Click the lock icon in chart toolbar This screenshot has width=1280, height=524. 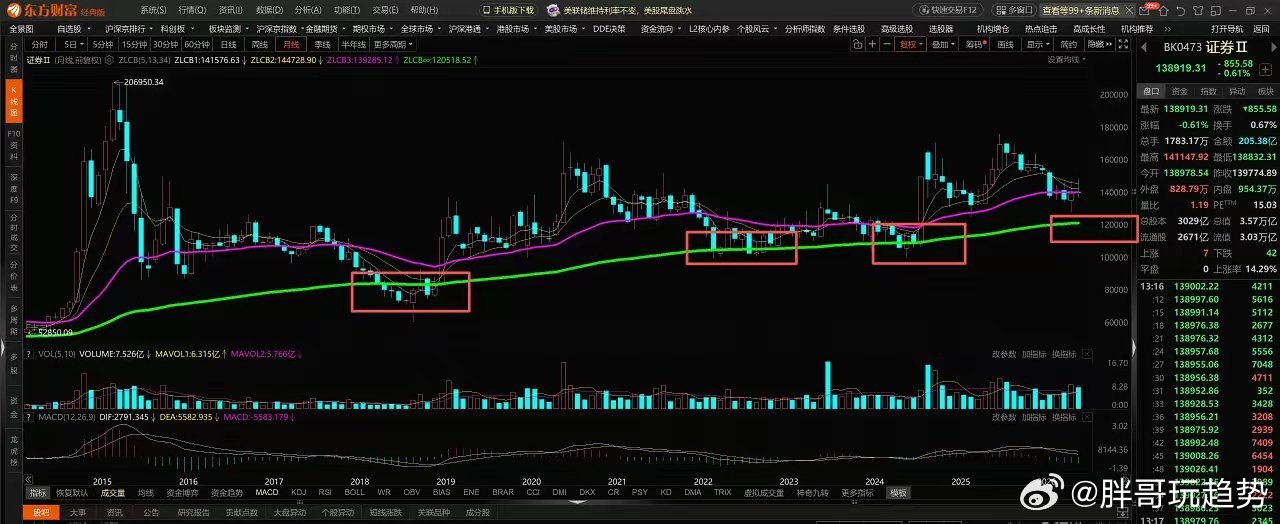click(858, 45)
